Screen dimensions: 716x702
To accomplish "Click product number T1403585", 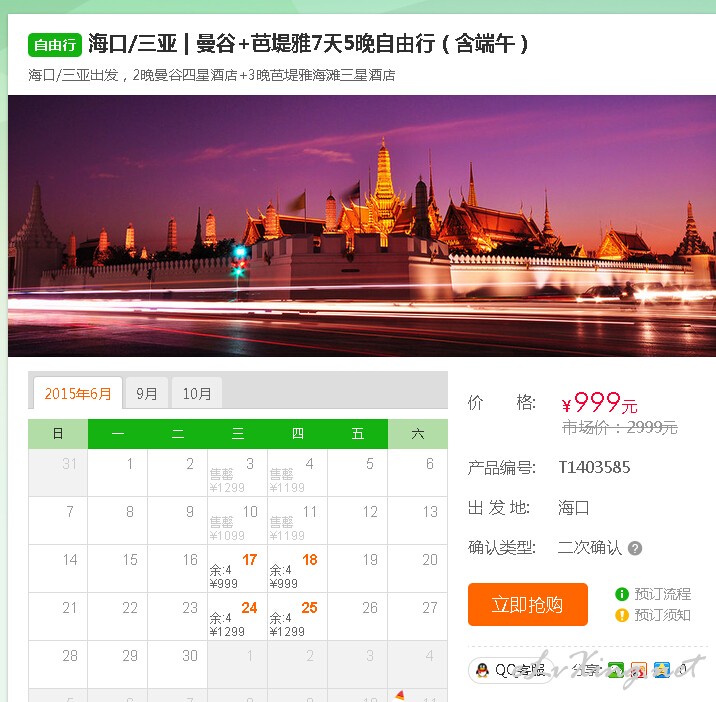I will click(x=594, y=467).
